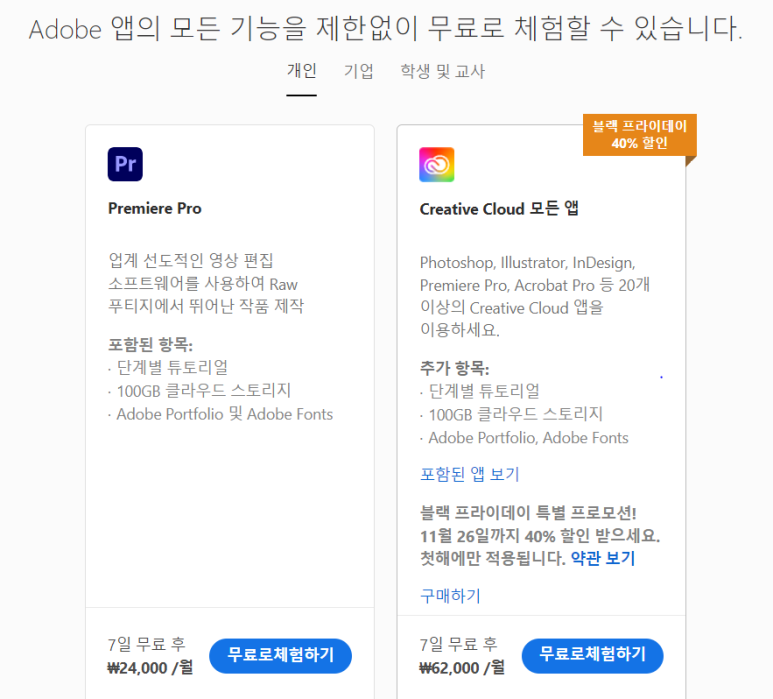
Task: Open the 포함된 앱 보기 link
Action: tap(469, 474)
